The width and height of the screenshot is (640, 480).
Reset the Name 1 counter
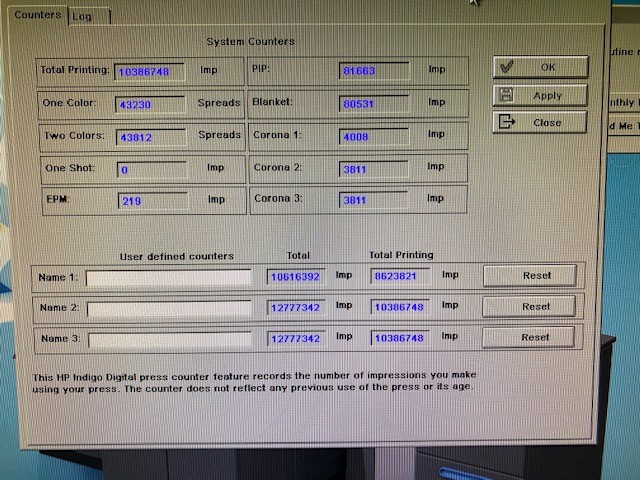(530, 276)
